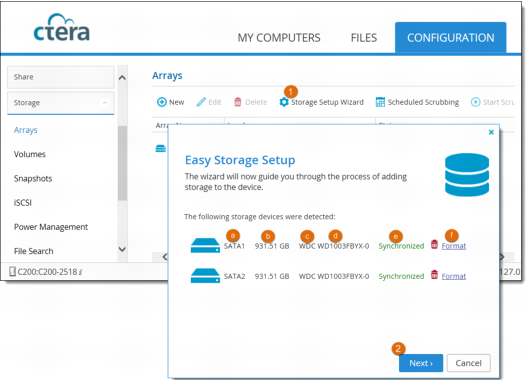Click the Delete trash icon in toolbar
Screen dimensions: 530x380
(x=238, y=102)
